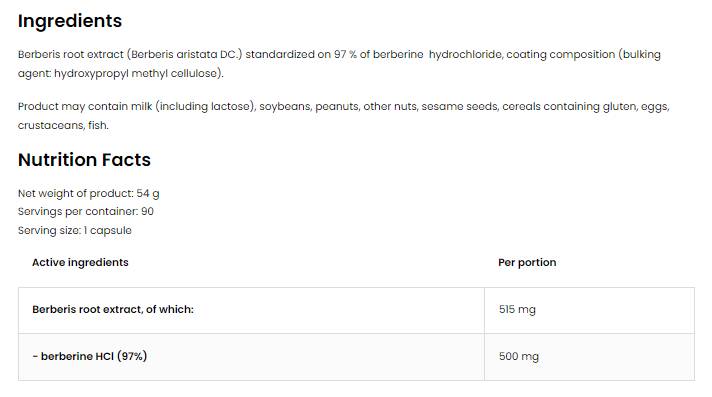Select the Berberis root extract ingredients paragraph

[x=339, y=64]
